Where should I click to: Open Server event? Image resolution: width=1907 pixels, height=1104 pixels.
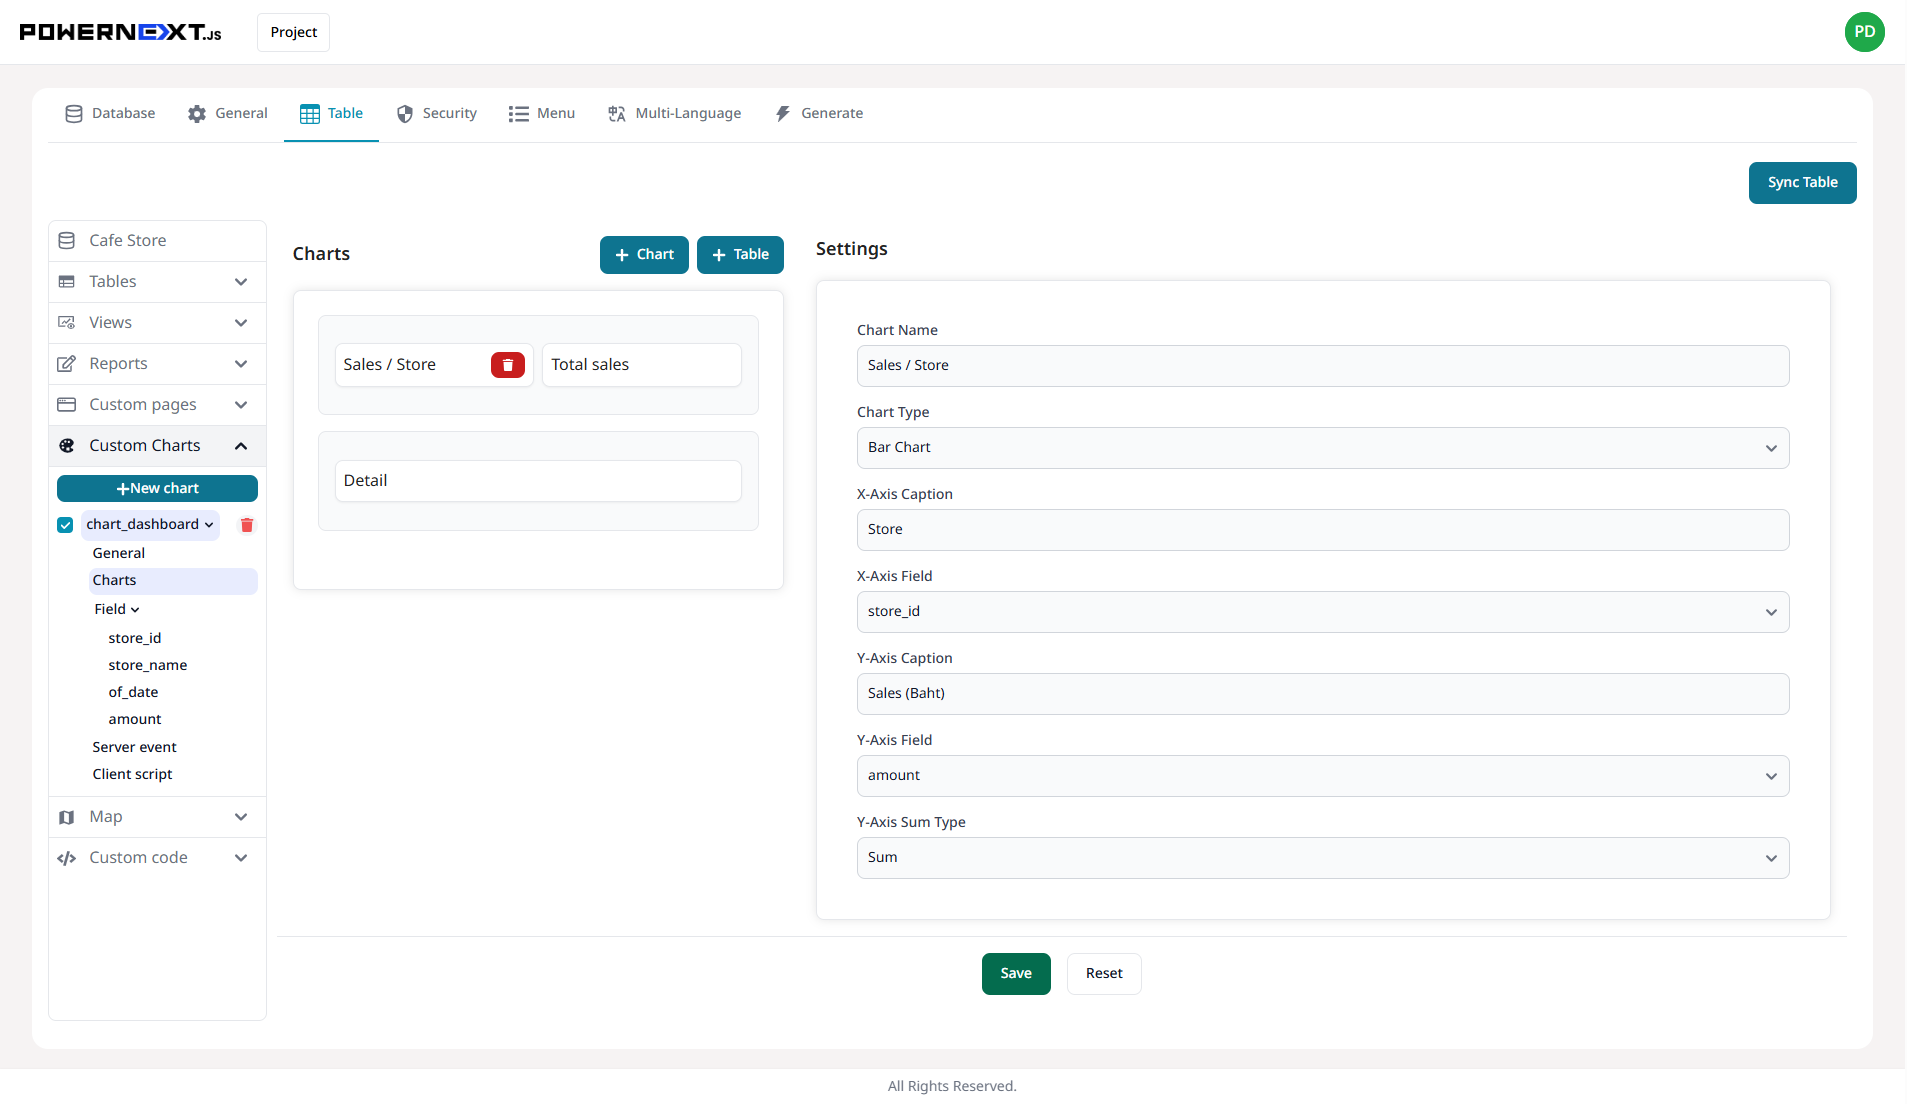(x=134, y=748)
